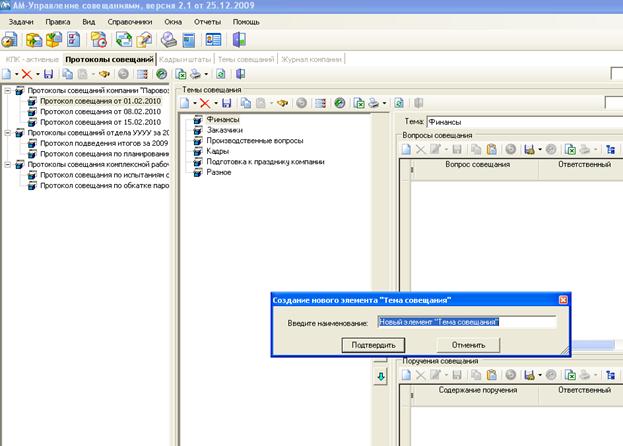This screenshot has width=623, height=446.
Task: Collapse the Протоколы совещания комплексной рабочей node
Action: [9, 164]
